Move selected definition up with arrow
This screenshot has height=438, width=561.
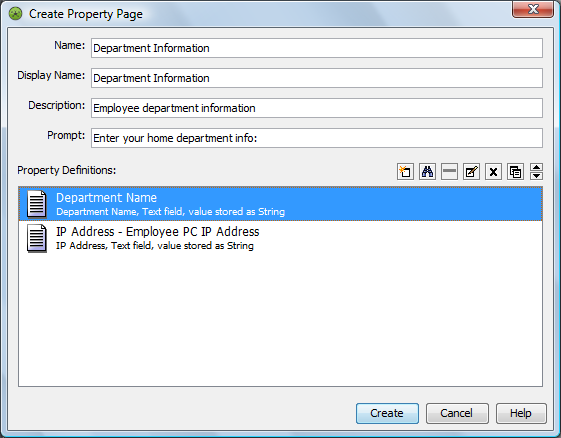[x=536, y=167]
